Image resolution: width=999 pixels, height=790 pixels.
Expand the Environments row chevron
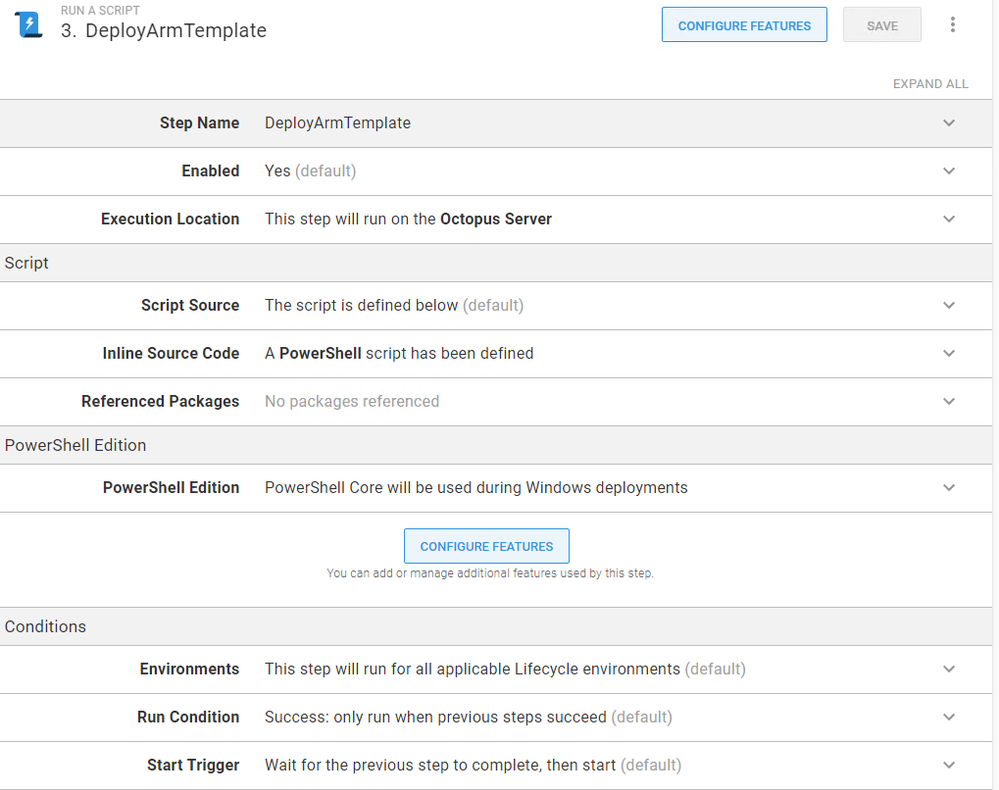[949, 669]
